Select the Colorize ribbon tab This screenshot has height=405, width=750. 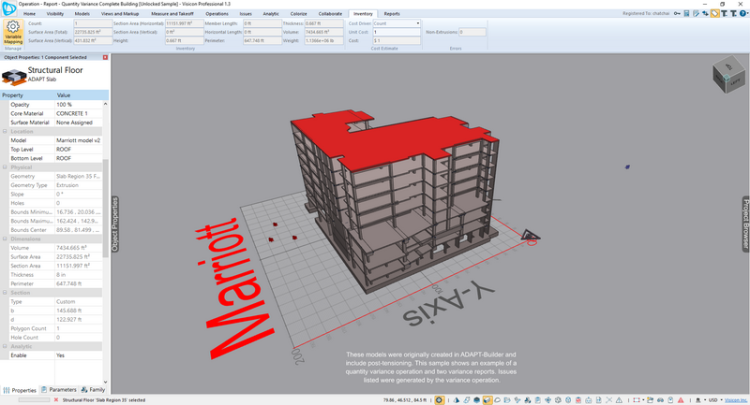tap(298, 14)
